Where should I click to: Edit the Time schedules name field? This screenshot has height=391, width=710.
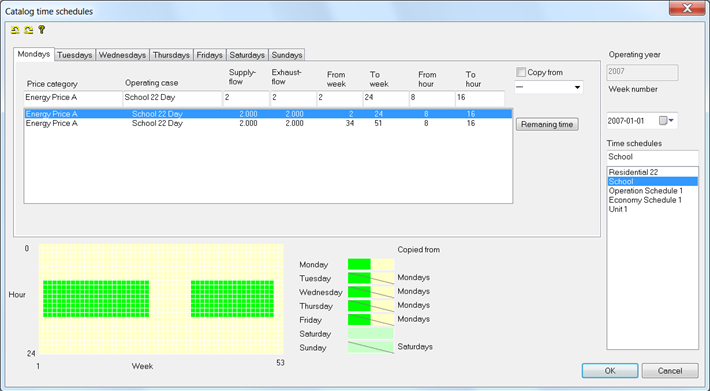click(652, 157)
